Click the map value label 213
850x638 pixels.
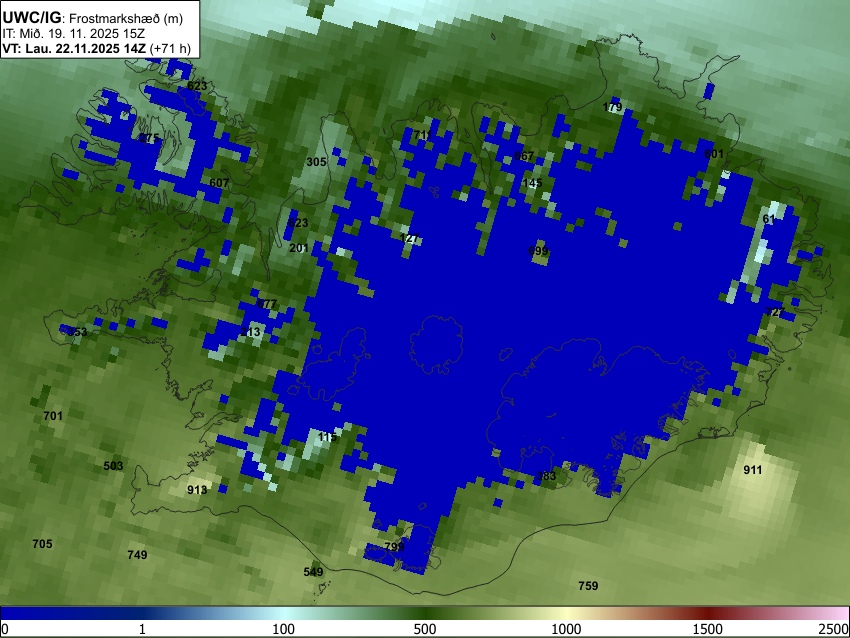[x=250, y=331]
